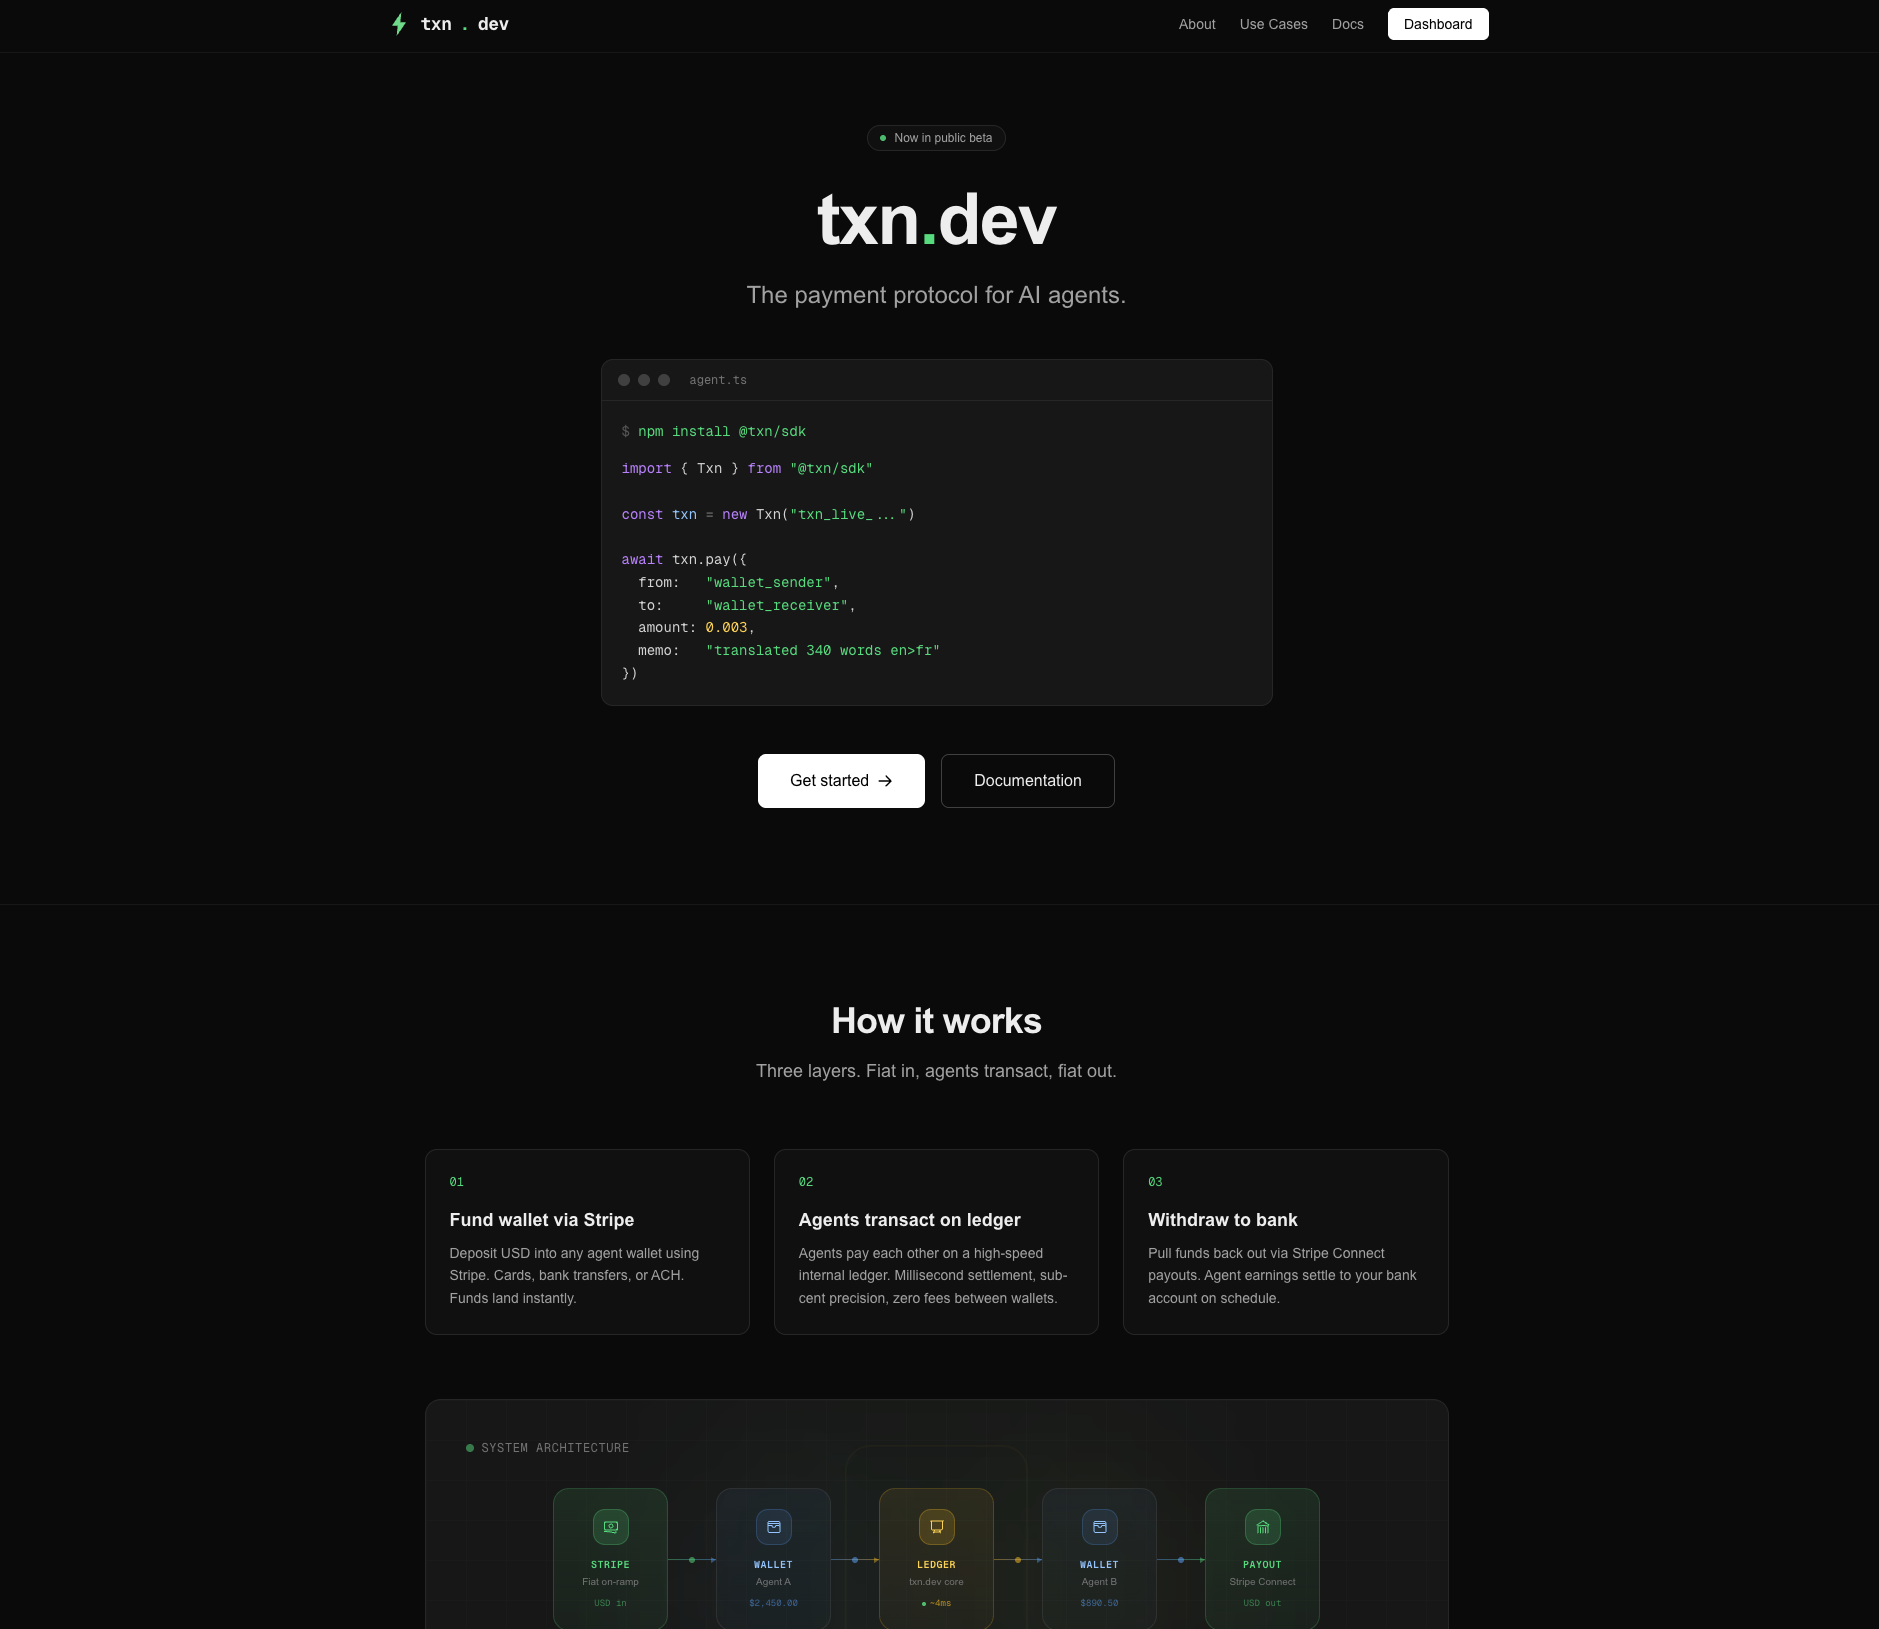
Task: Open the About page in navigation
Action: coord(1197,24)
